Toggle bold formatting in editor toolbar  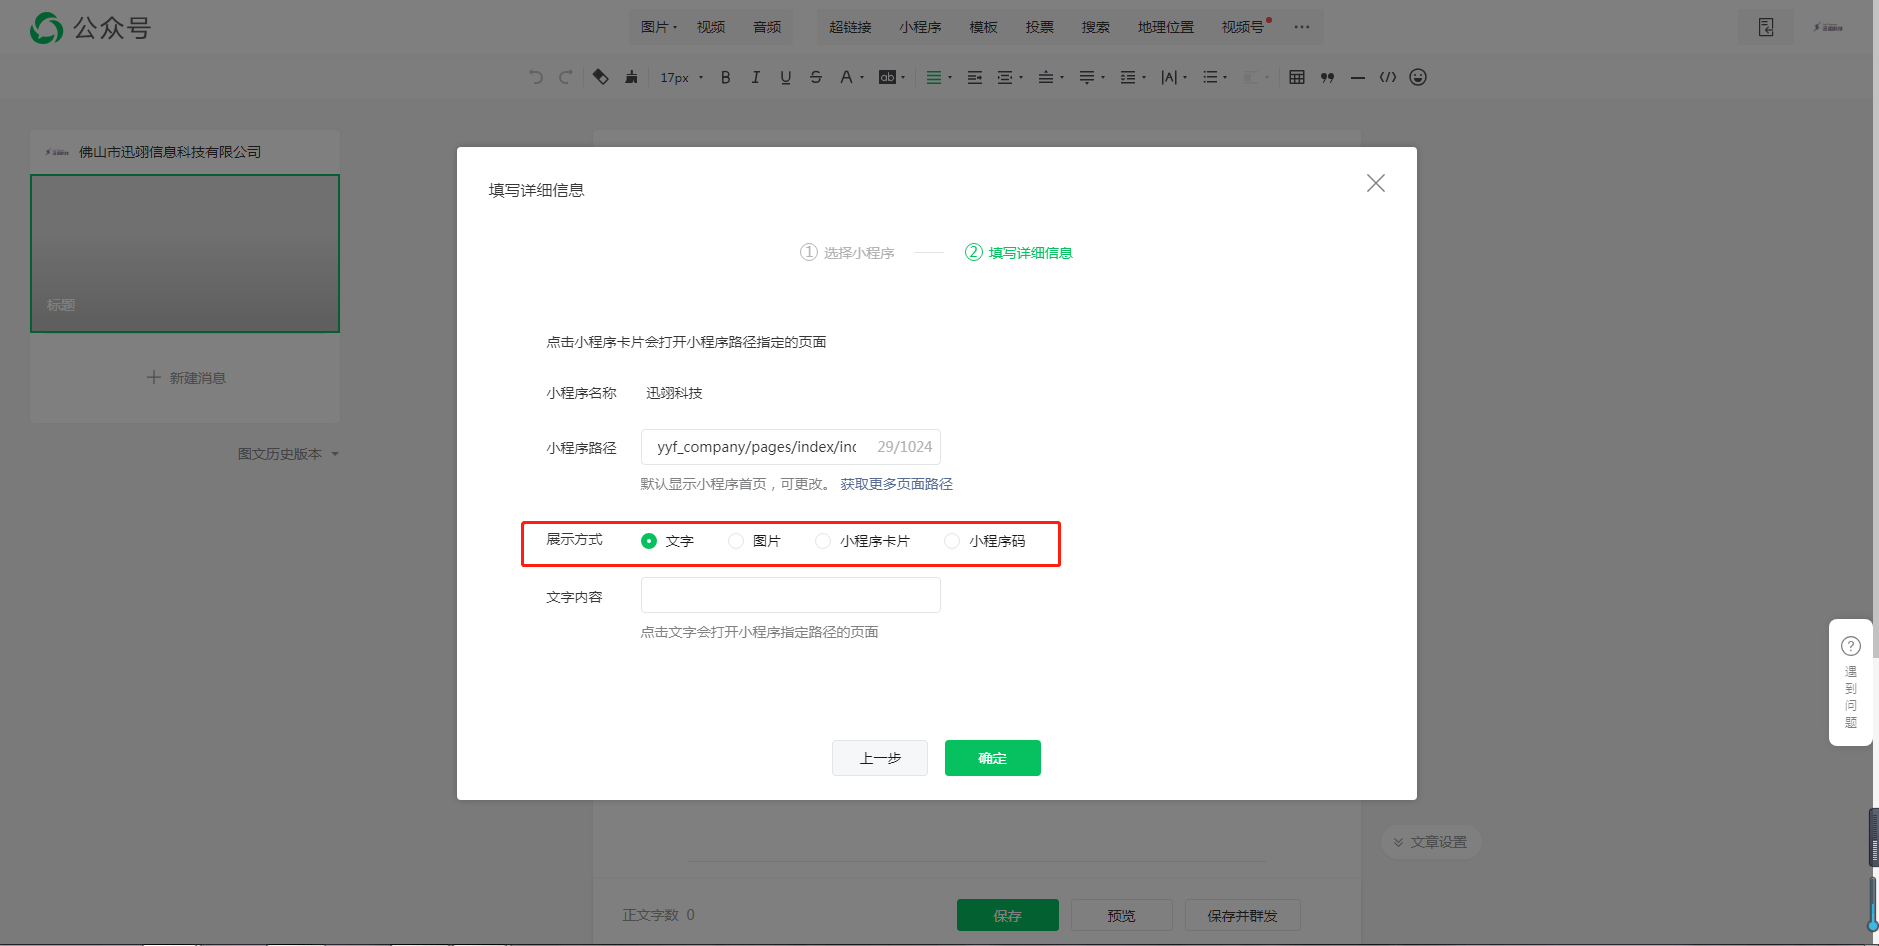(726, 78)
